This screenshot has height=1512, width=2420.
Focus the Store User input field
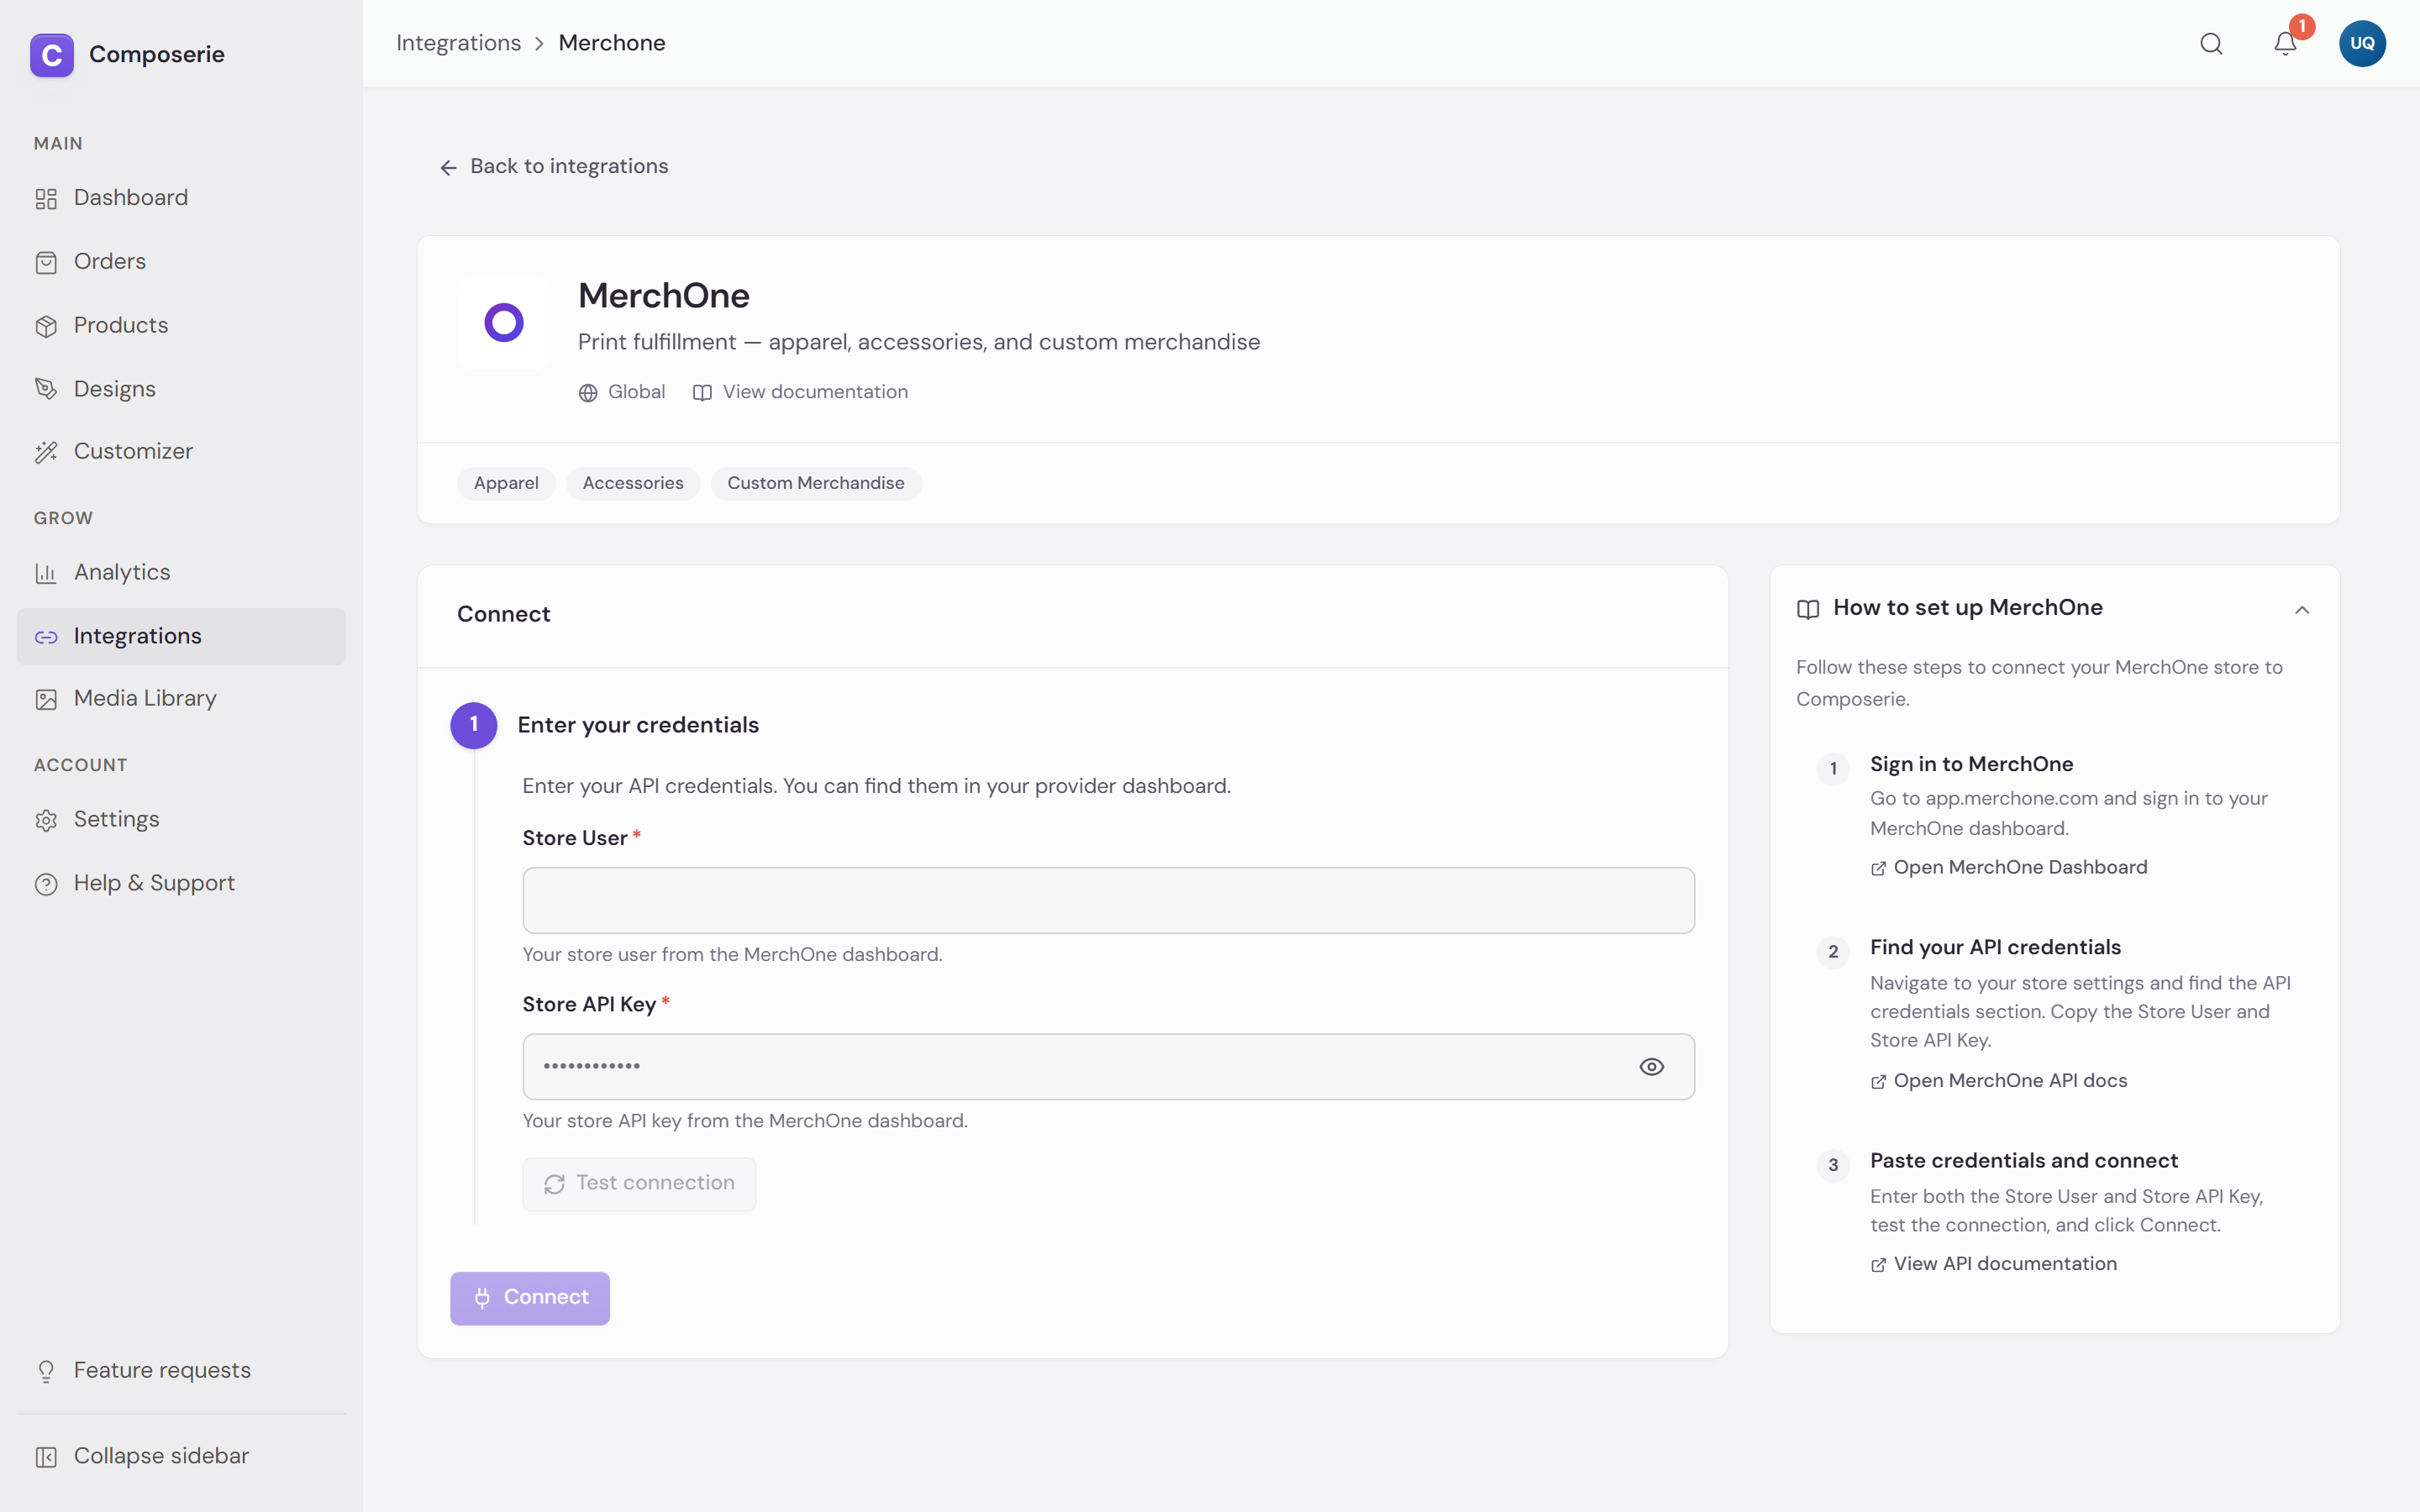click(x=1108, y=900)
